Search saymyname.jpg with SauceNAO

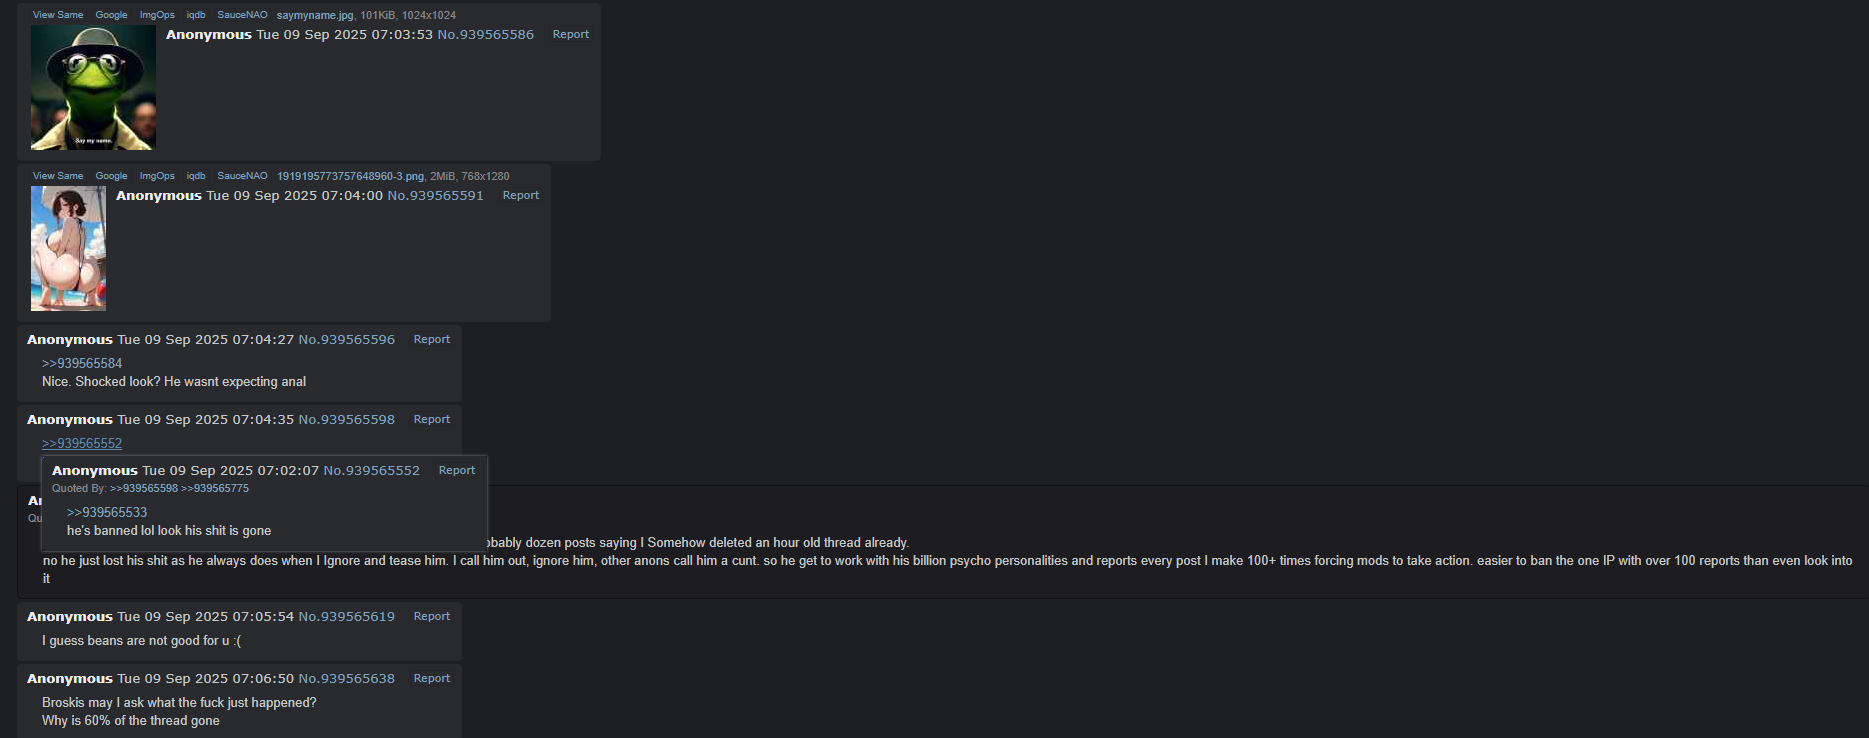tap(242, 15)
